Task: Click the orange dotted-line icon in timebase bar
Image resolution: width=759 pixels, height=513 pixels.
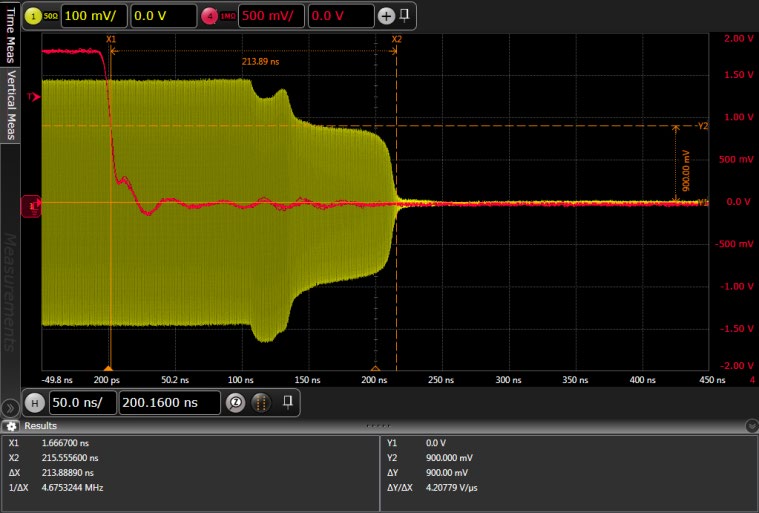Action: tap(260, 403)
